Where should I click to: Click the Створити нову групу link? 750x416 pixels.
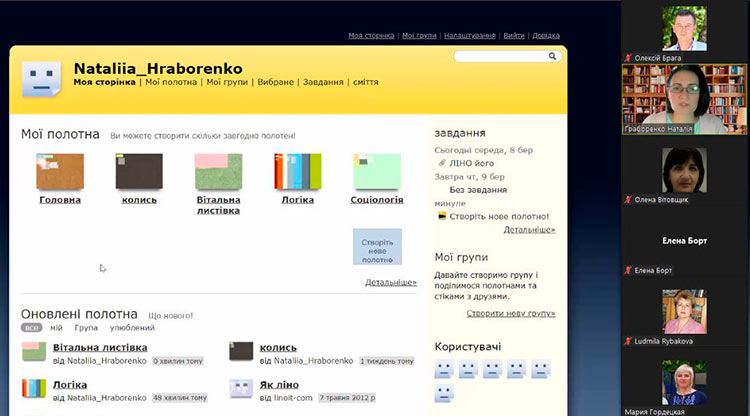pos(511,314)
